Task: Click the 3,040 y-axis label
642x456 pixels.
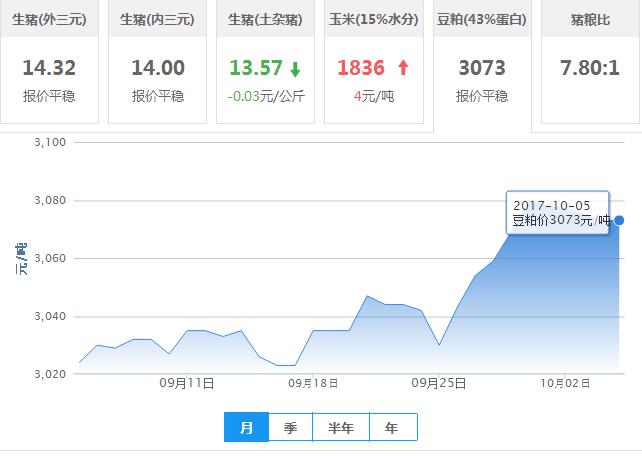Action: point(50,316)
